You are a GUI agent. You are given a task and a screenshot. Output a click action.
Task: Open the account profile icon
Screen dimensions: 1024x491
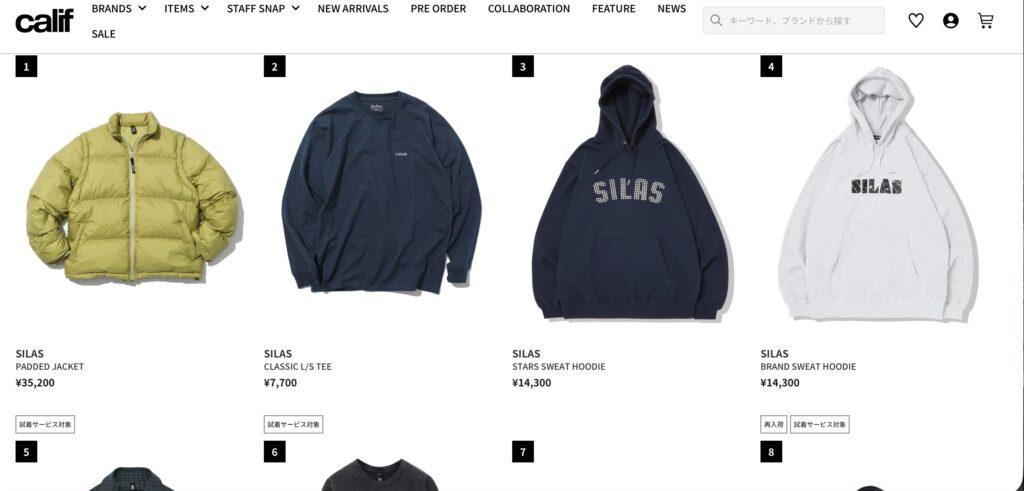(951, 21)
